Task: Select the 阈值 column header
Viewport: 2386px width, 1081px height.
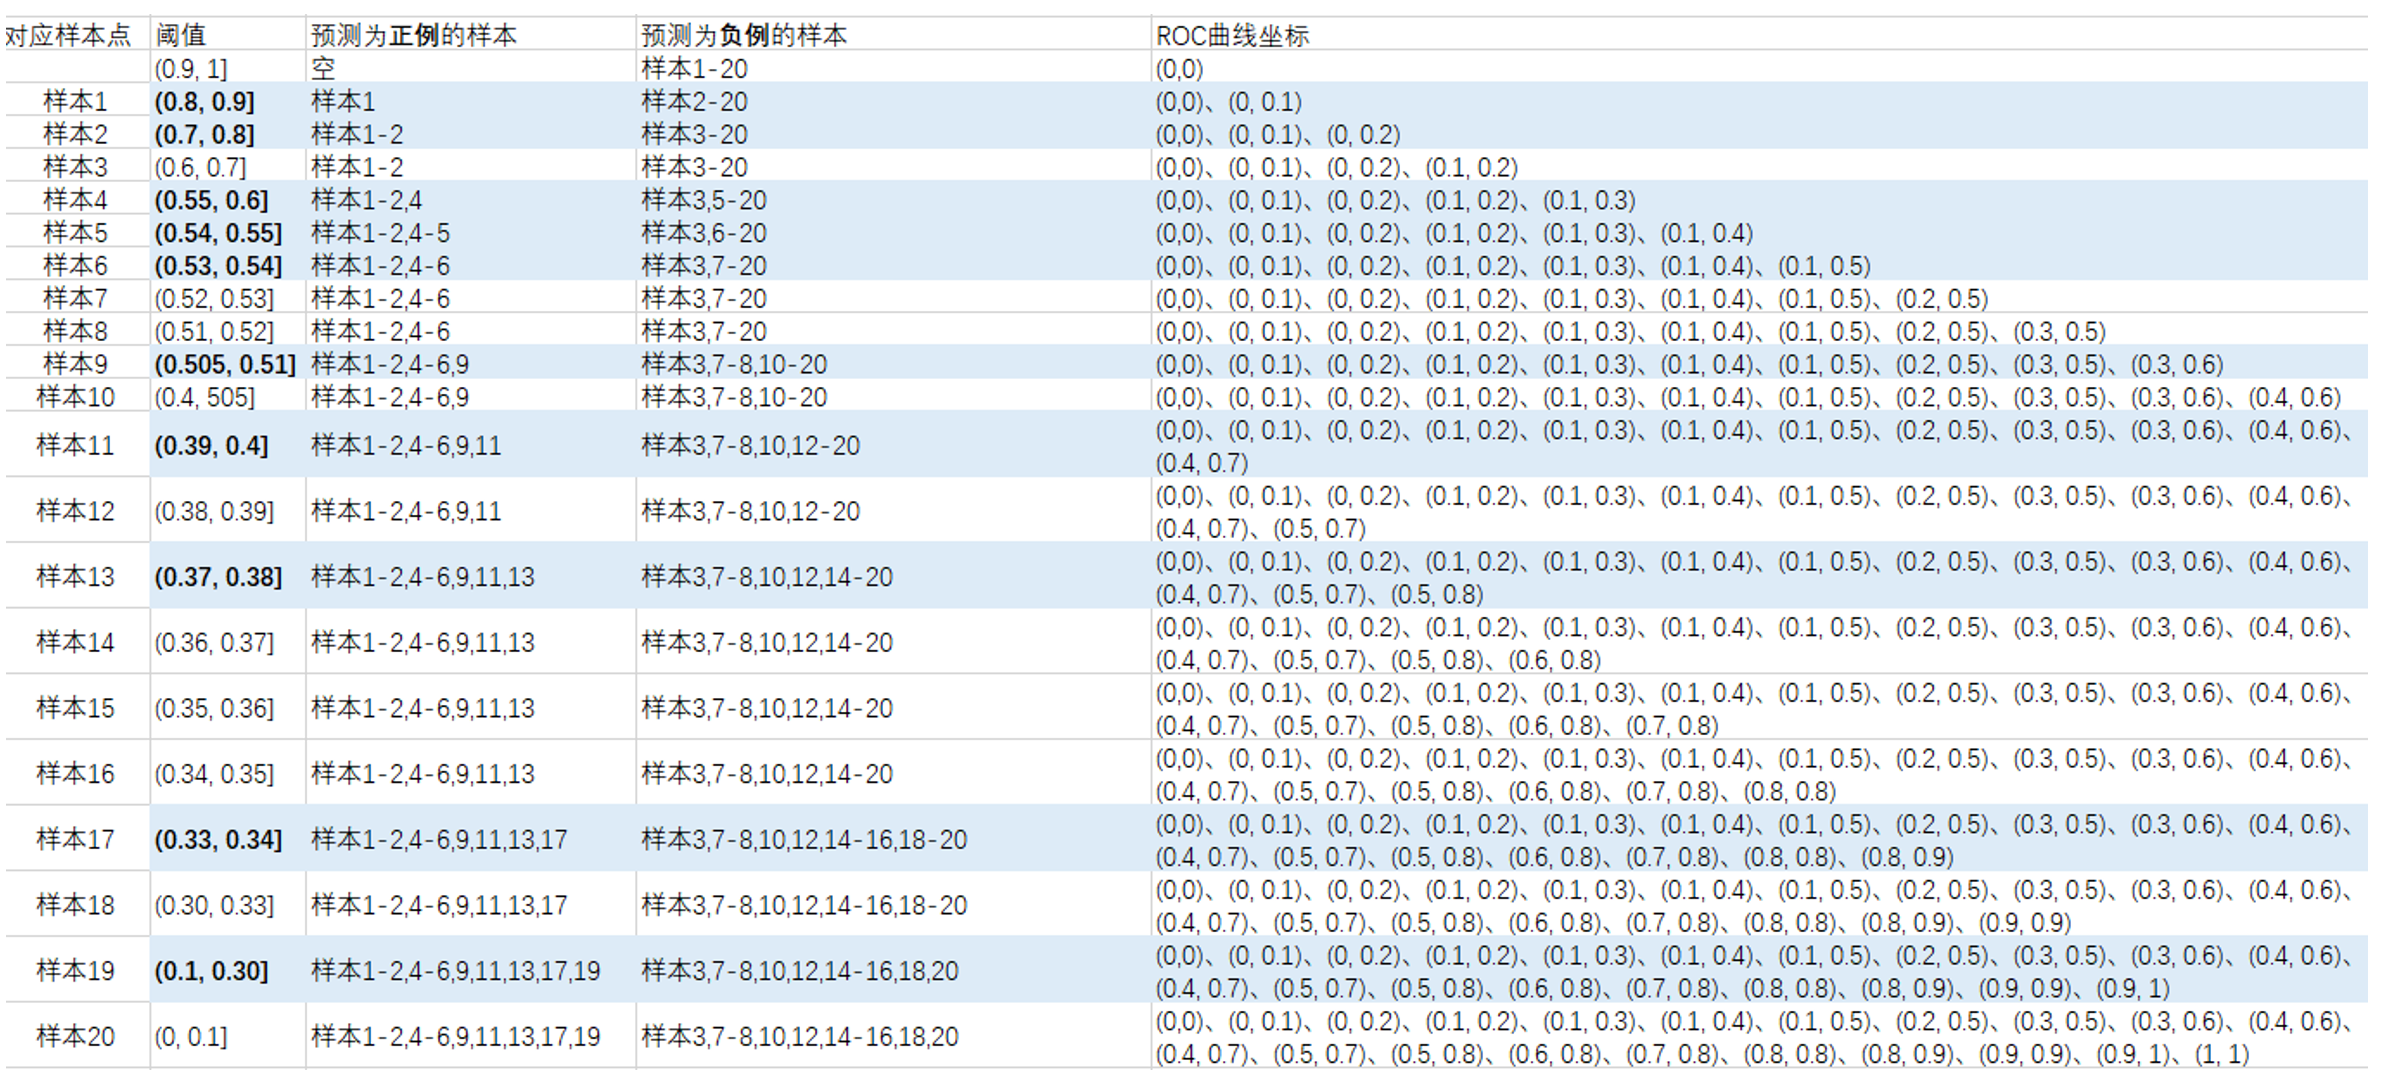Action: 181,36
